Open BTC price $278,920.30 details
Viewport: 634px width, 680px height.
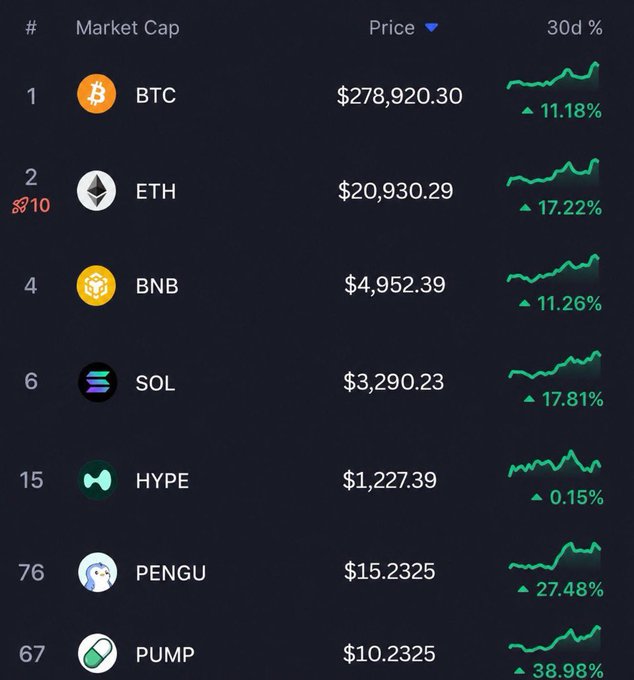tap(399, 95)
